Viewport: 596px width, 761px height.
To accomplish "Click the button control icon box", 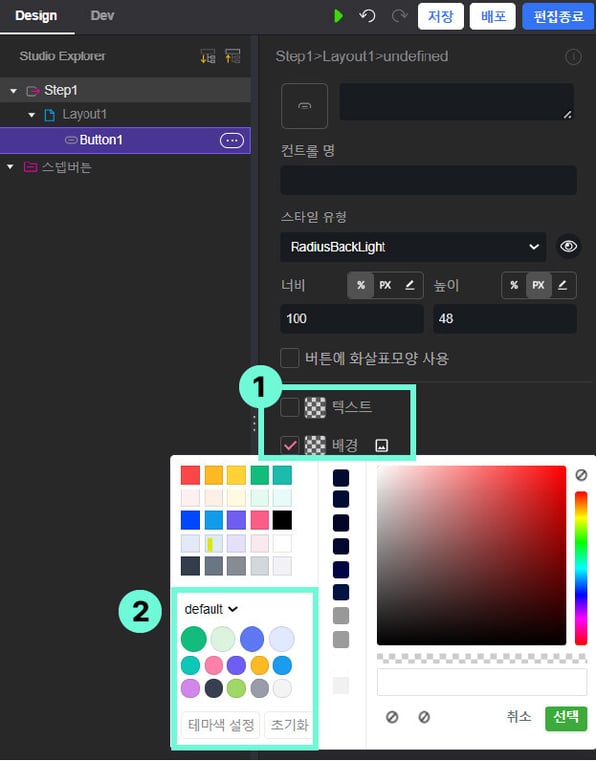I will 304,106.
